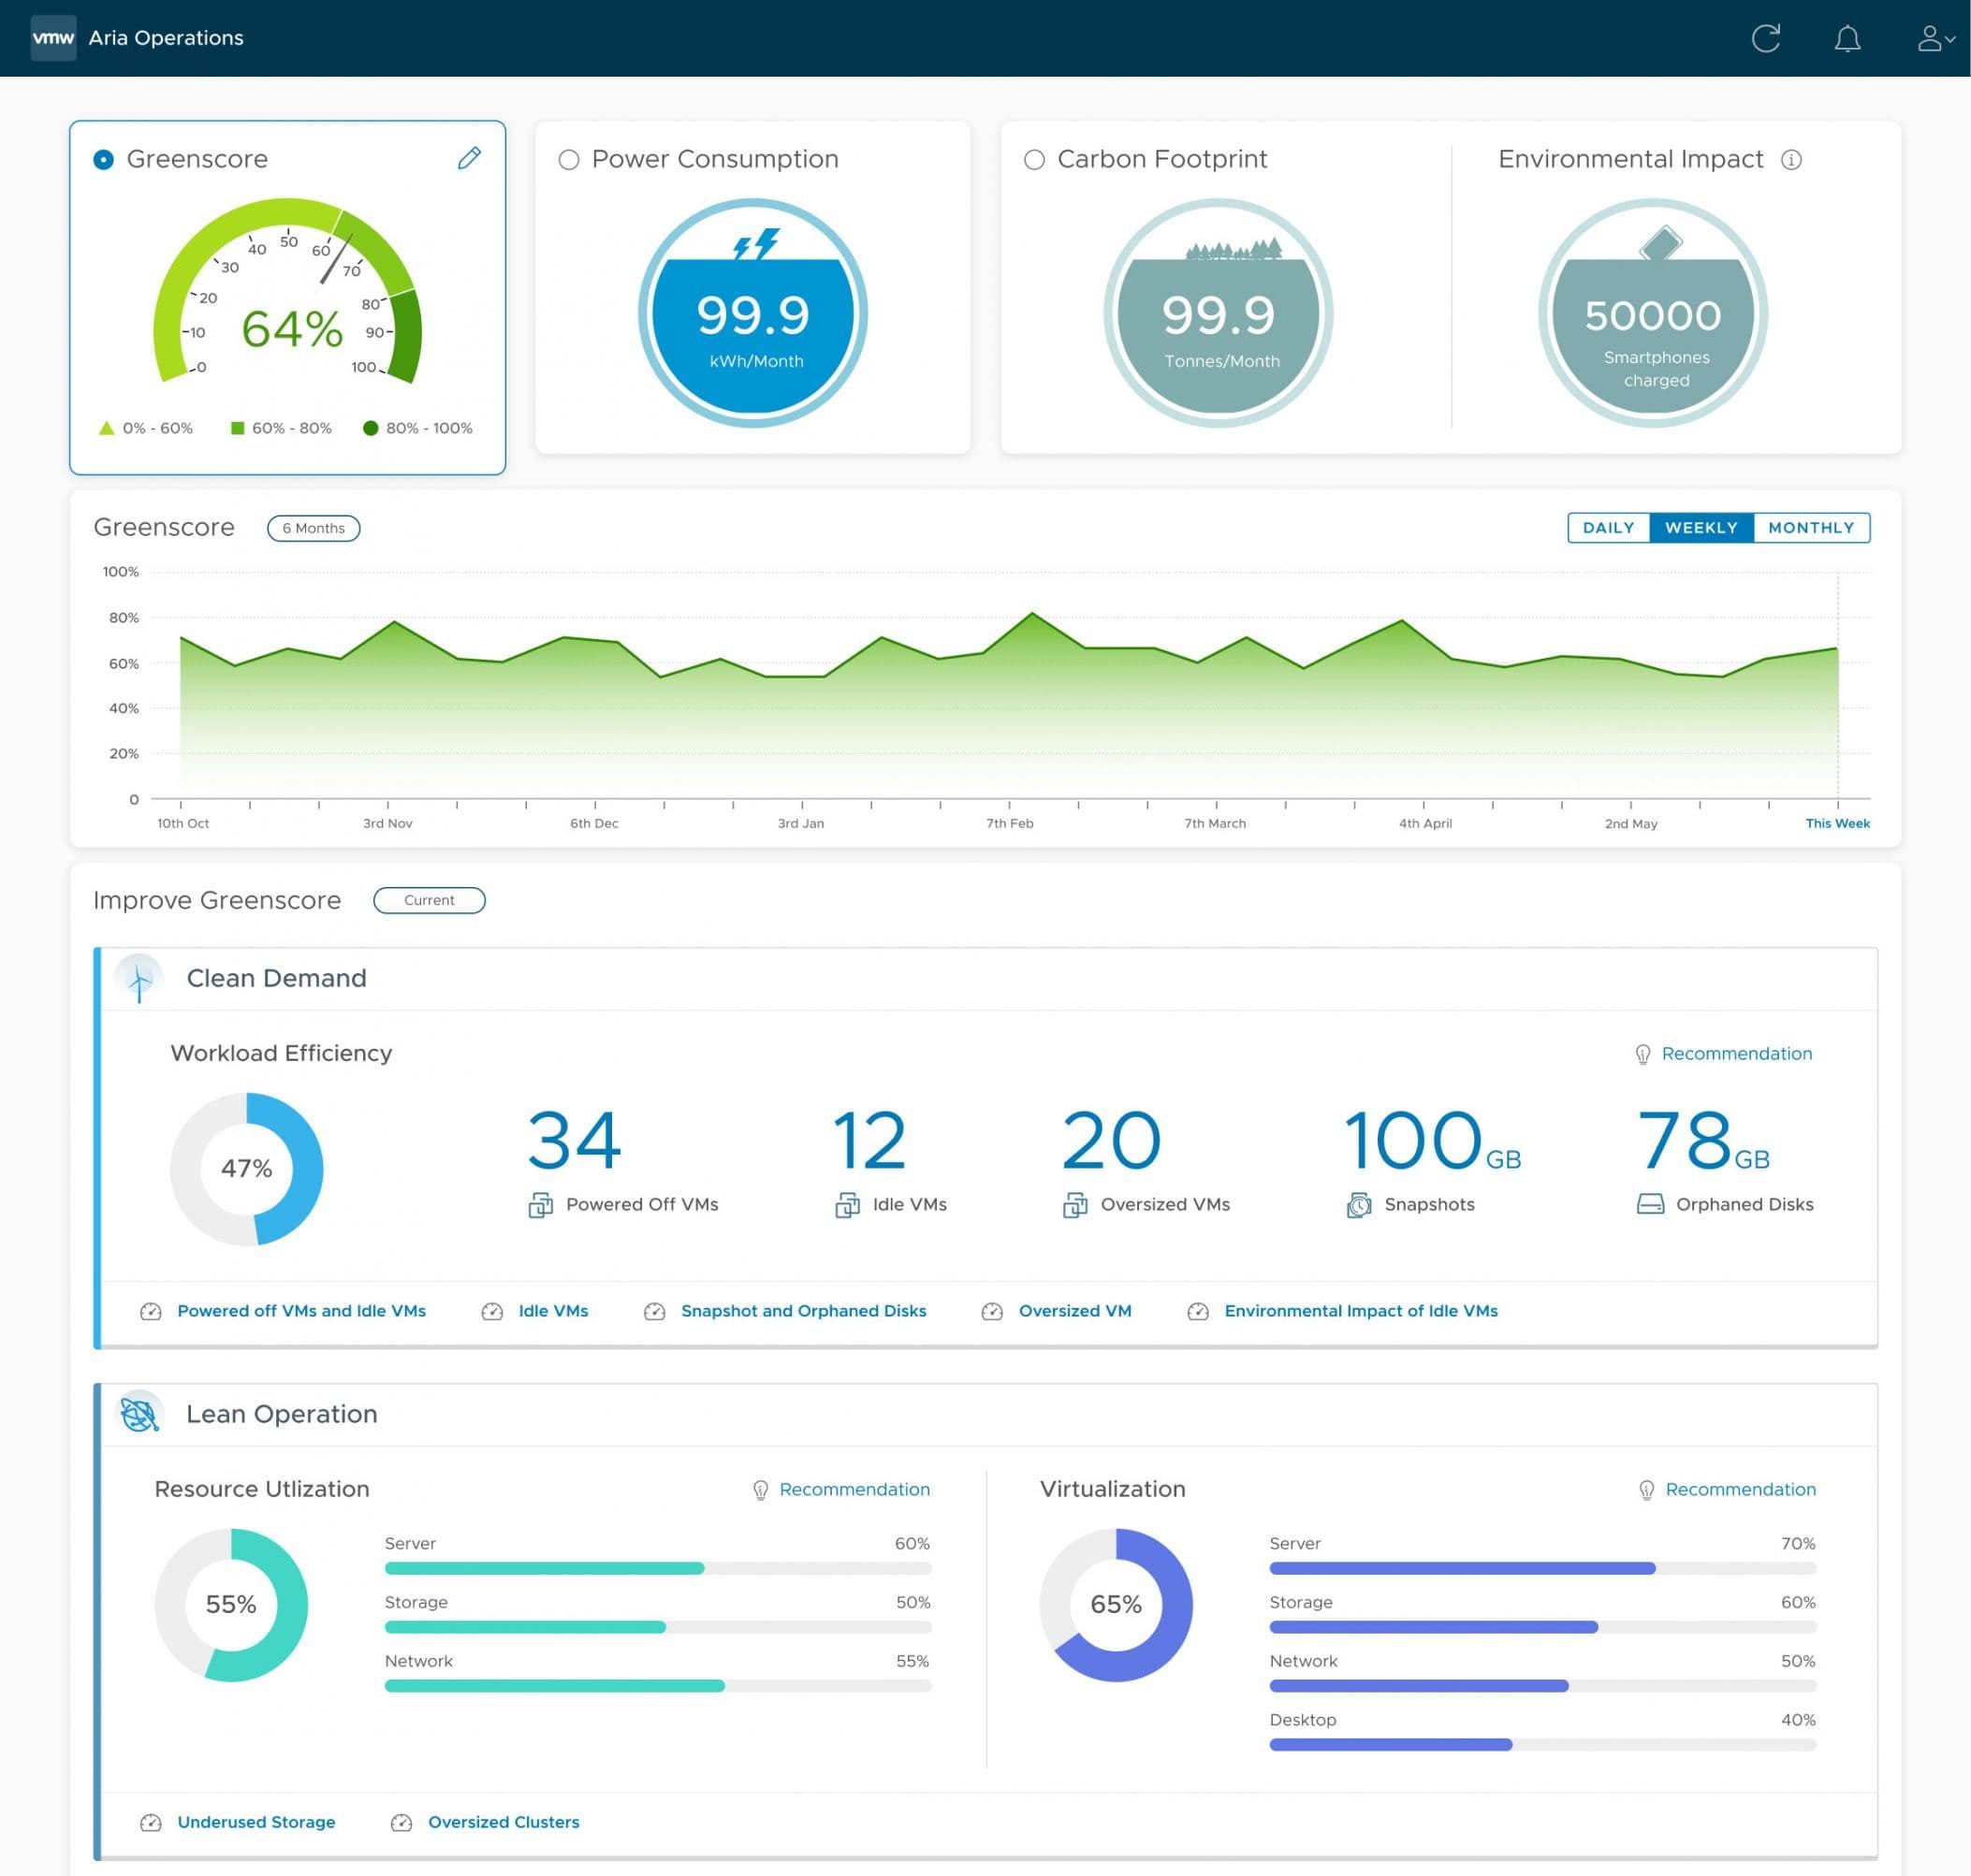
Task: Open the Current period selector
Action: (429, 900)
